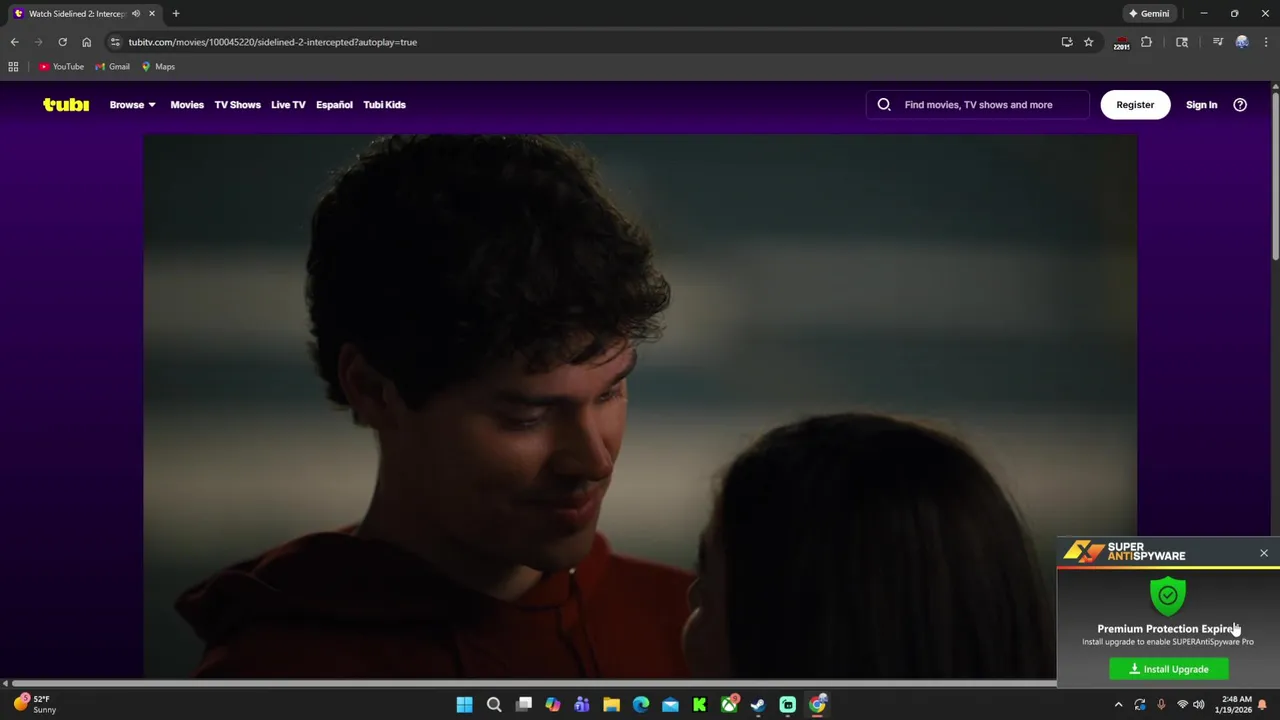
Task: Open the Mail app from taskbar
Action: [x=670, y=705]
